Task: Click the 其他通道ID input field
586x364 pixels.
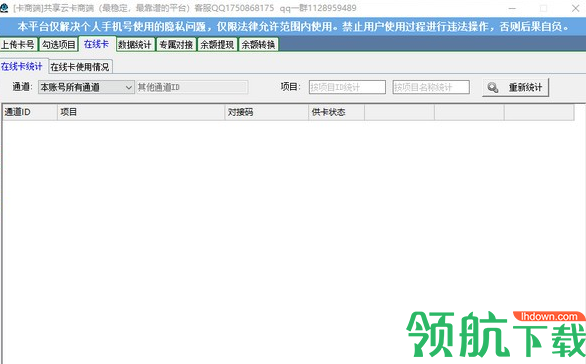Action: pyautogui.click(x=192, y=87)
